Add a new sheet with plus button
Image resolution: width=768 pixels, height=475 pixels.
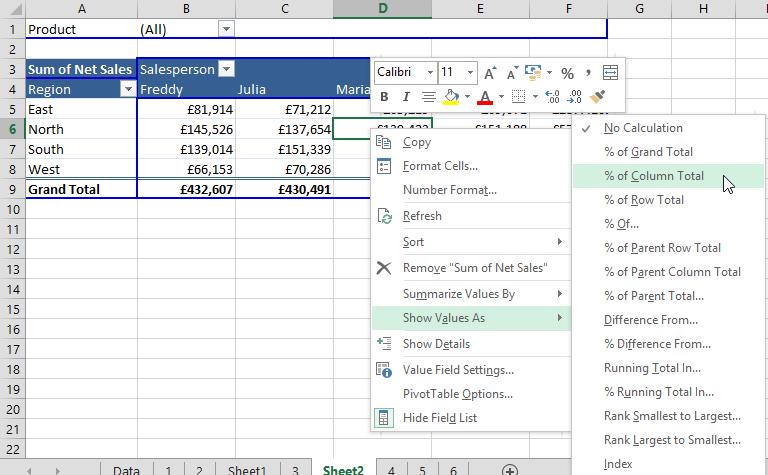pyautogui.click(x=510, y=469)
